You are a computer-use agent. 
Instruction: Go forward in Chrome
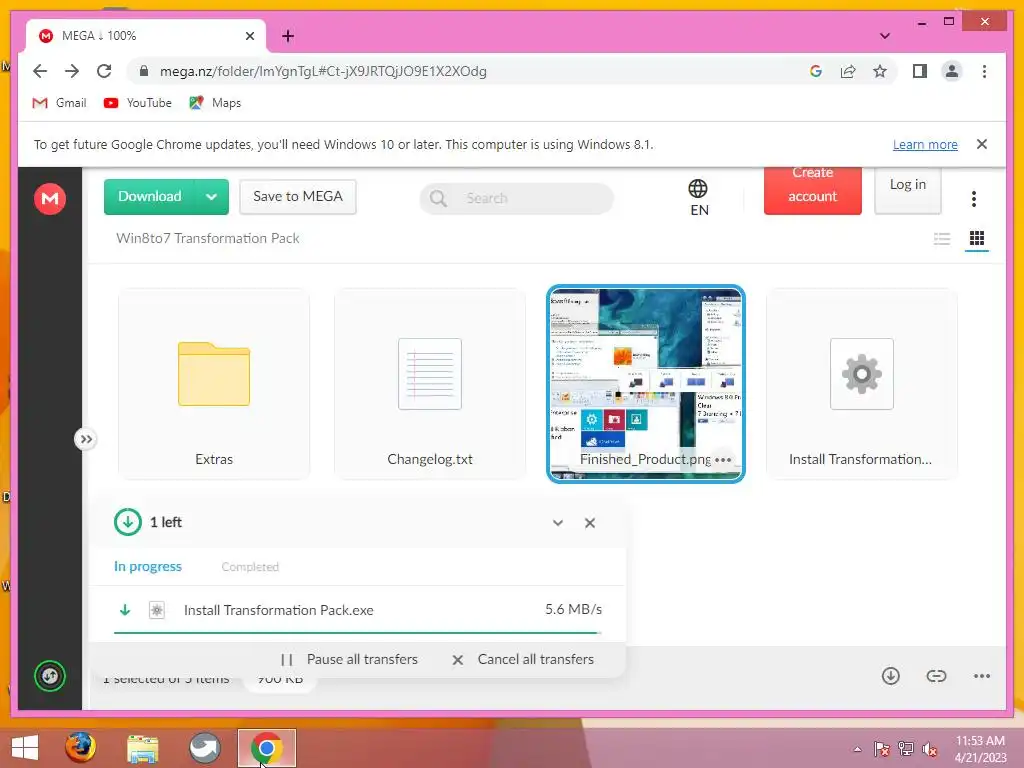tap(72, 71)
